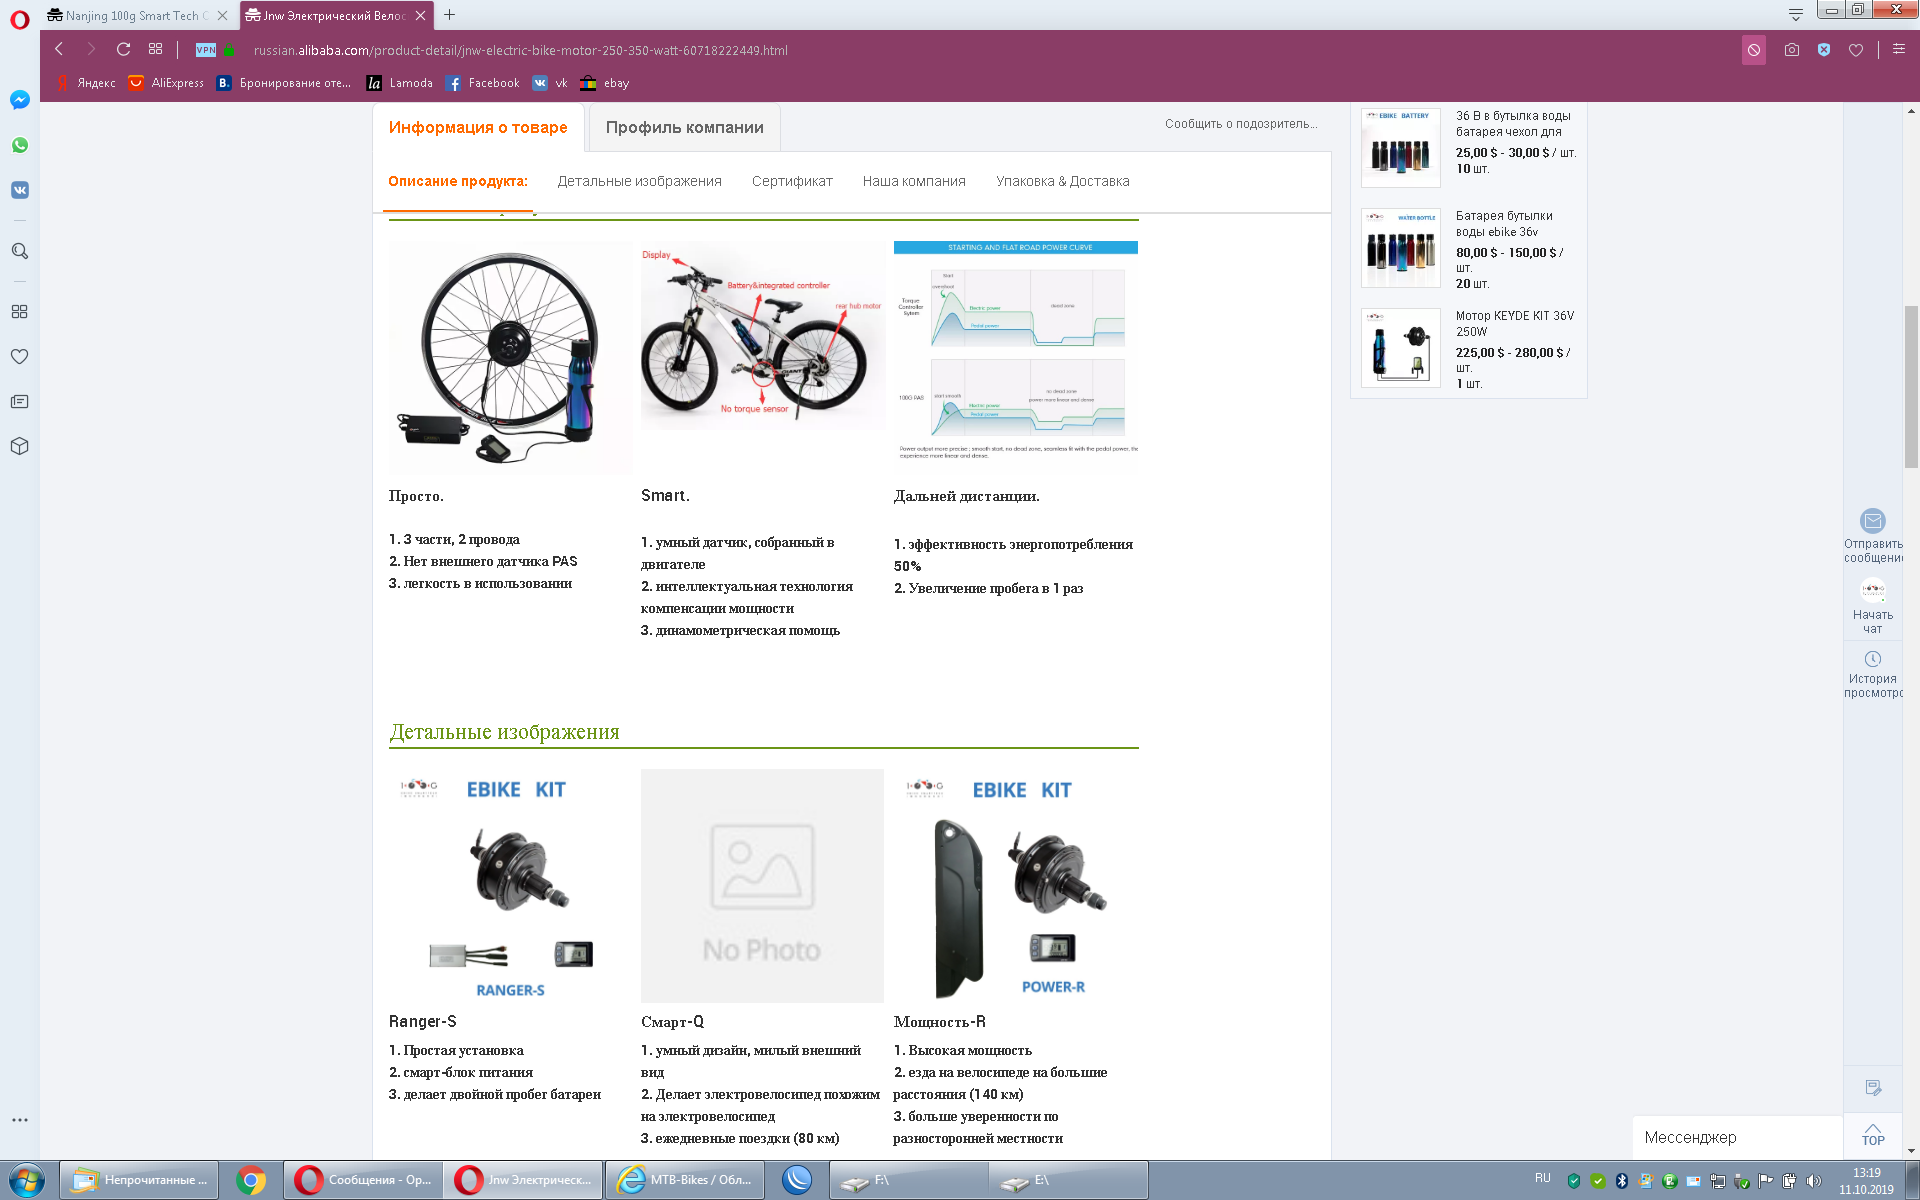Open the tab menu in title bar
This screenshot has height=1200, width=1920.
point(1796,14)
